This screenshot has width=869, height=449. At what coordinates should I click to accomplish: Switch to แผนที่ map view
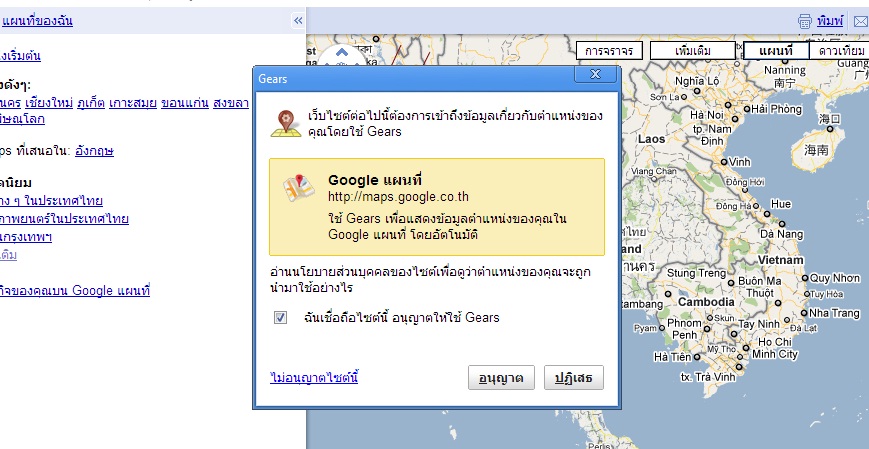click(776, 51)
